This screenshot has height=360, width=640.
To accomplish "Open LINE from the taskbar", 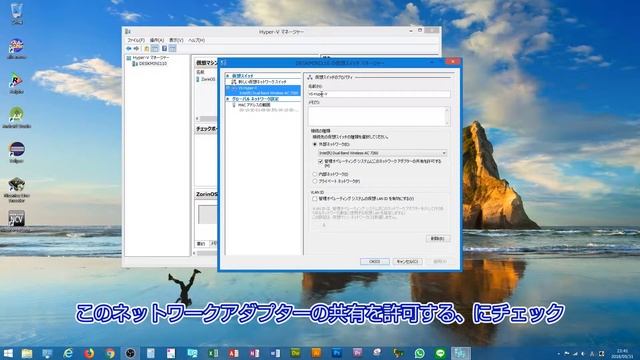I will [x=440, y=353].
